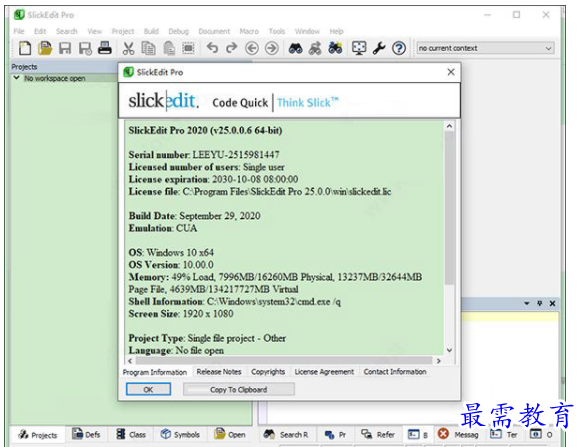Switch to the Contact Information tab
582x447 pixels.
395,372
